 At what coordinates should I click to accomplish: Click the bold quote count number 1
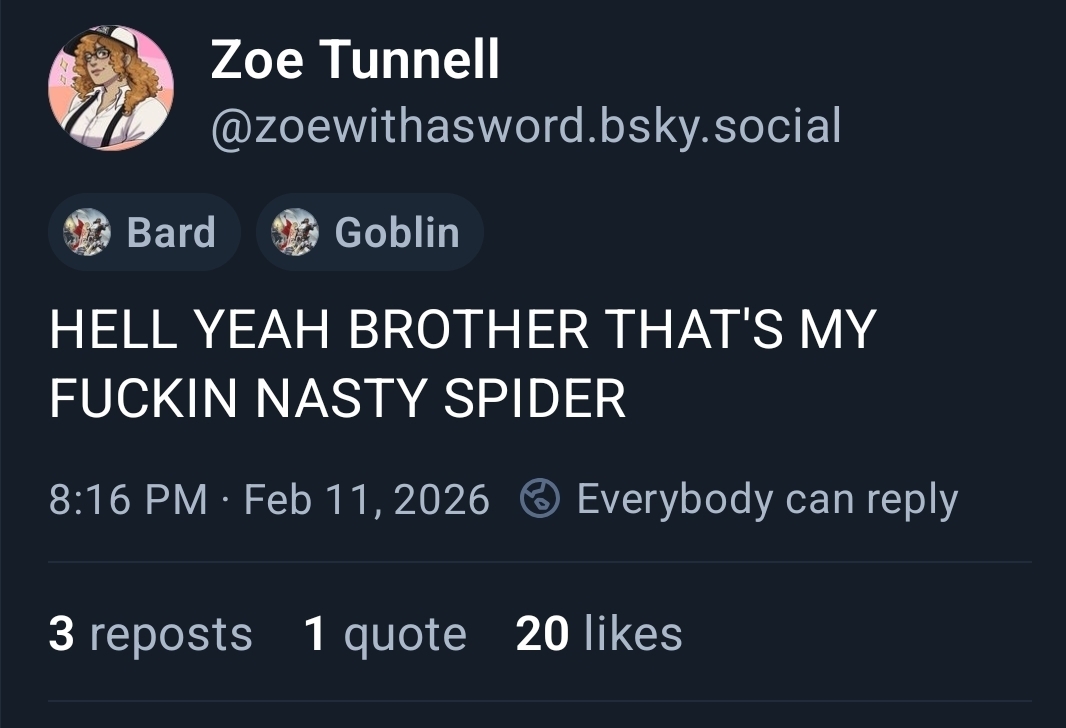click(x=315, y=634)
